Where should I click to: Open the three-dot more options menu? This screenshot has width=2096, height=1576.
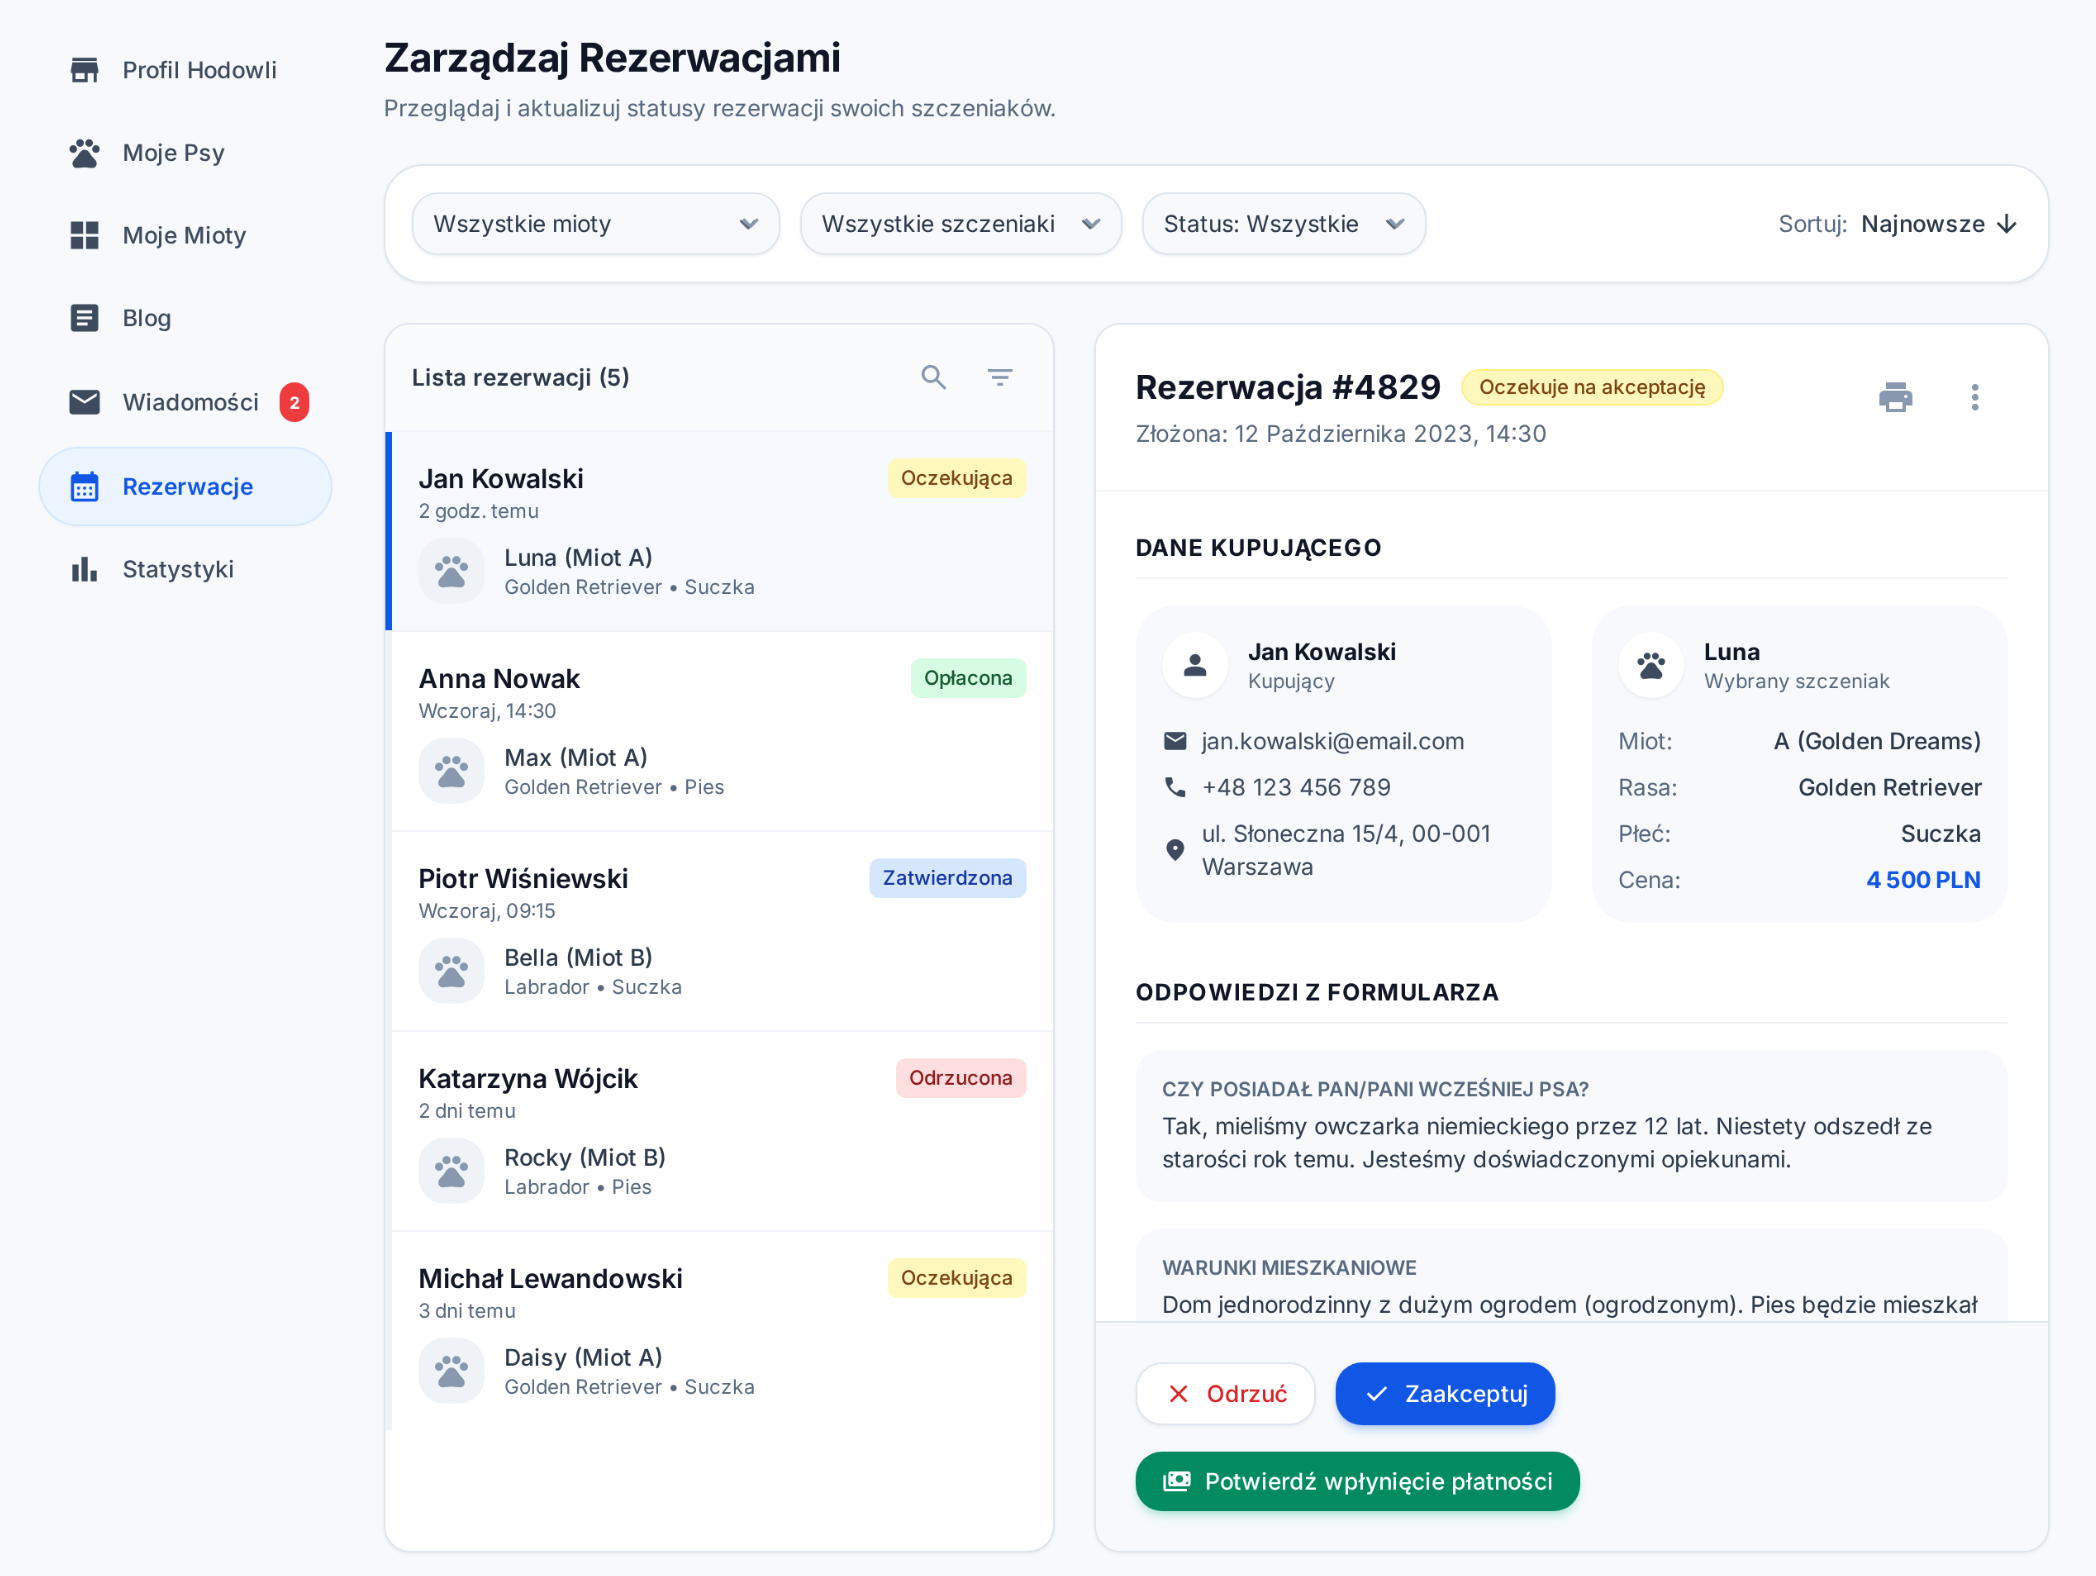tap(1974, 397)
